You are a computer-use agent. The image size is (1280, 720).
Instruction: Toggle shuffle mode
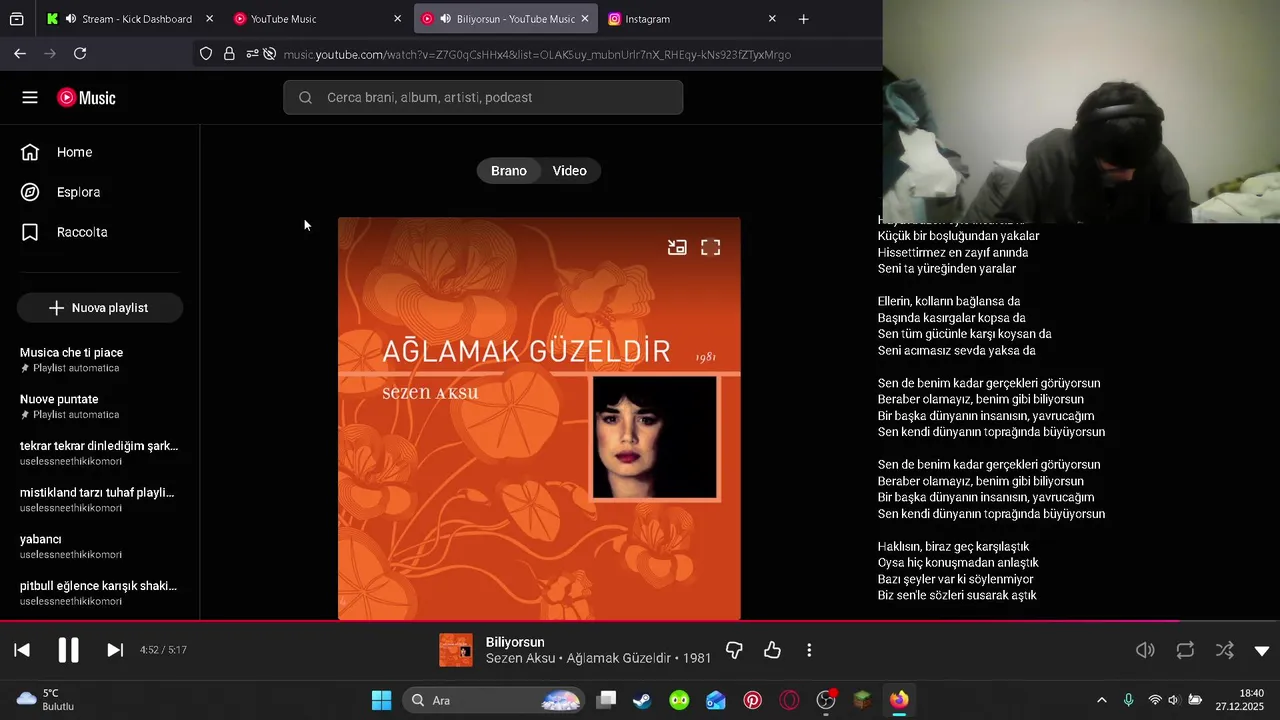1225,650
